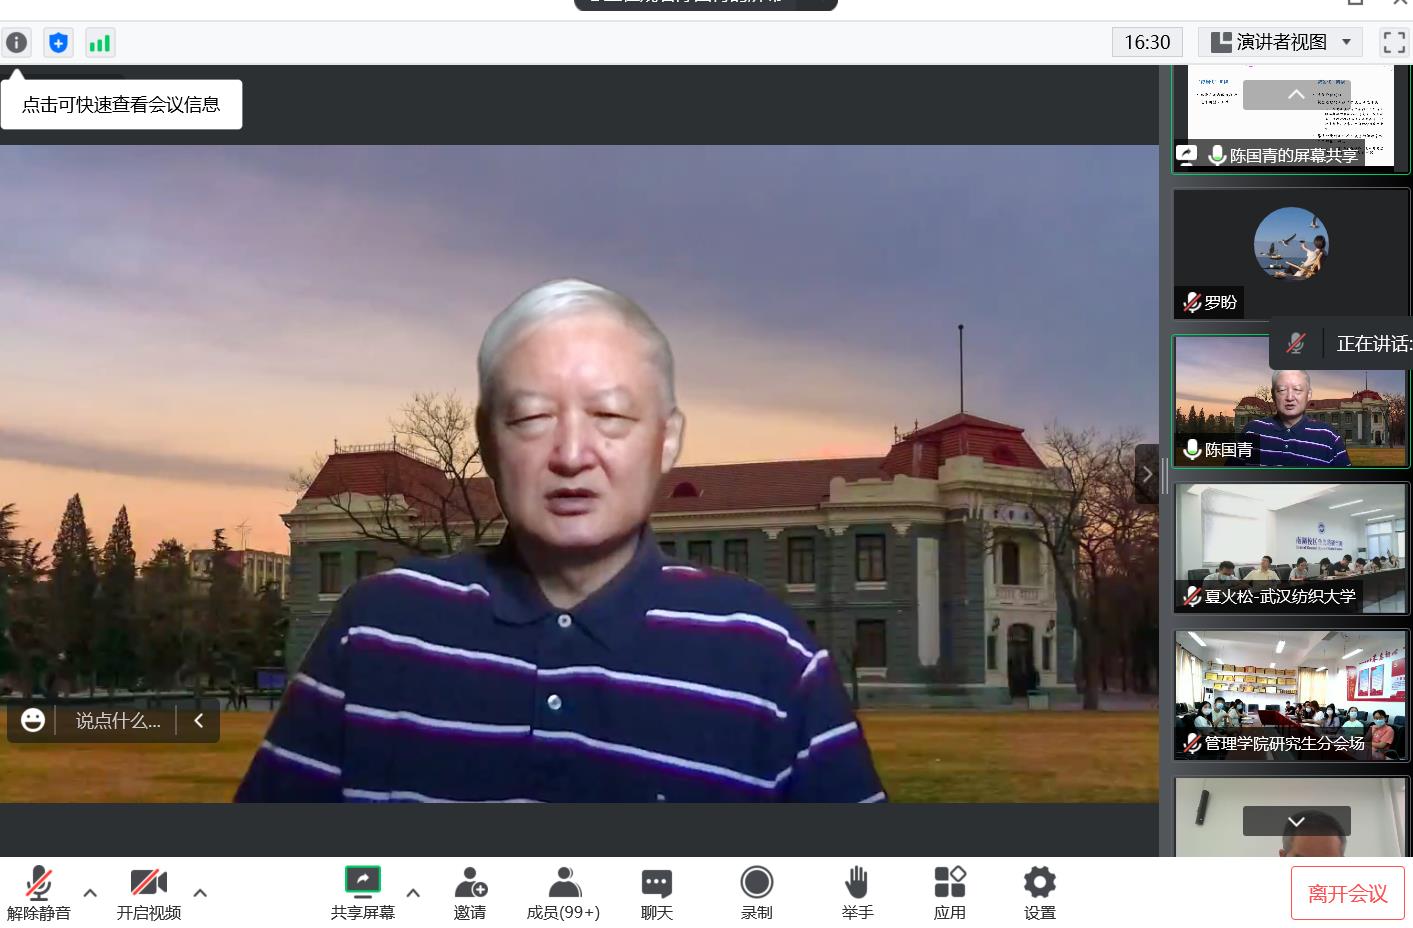Open the Apps (应用) icon

949,892
